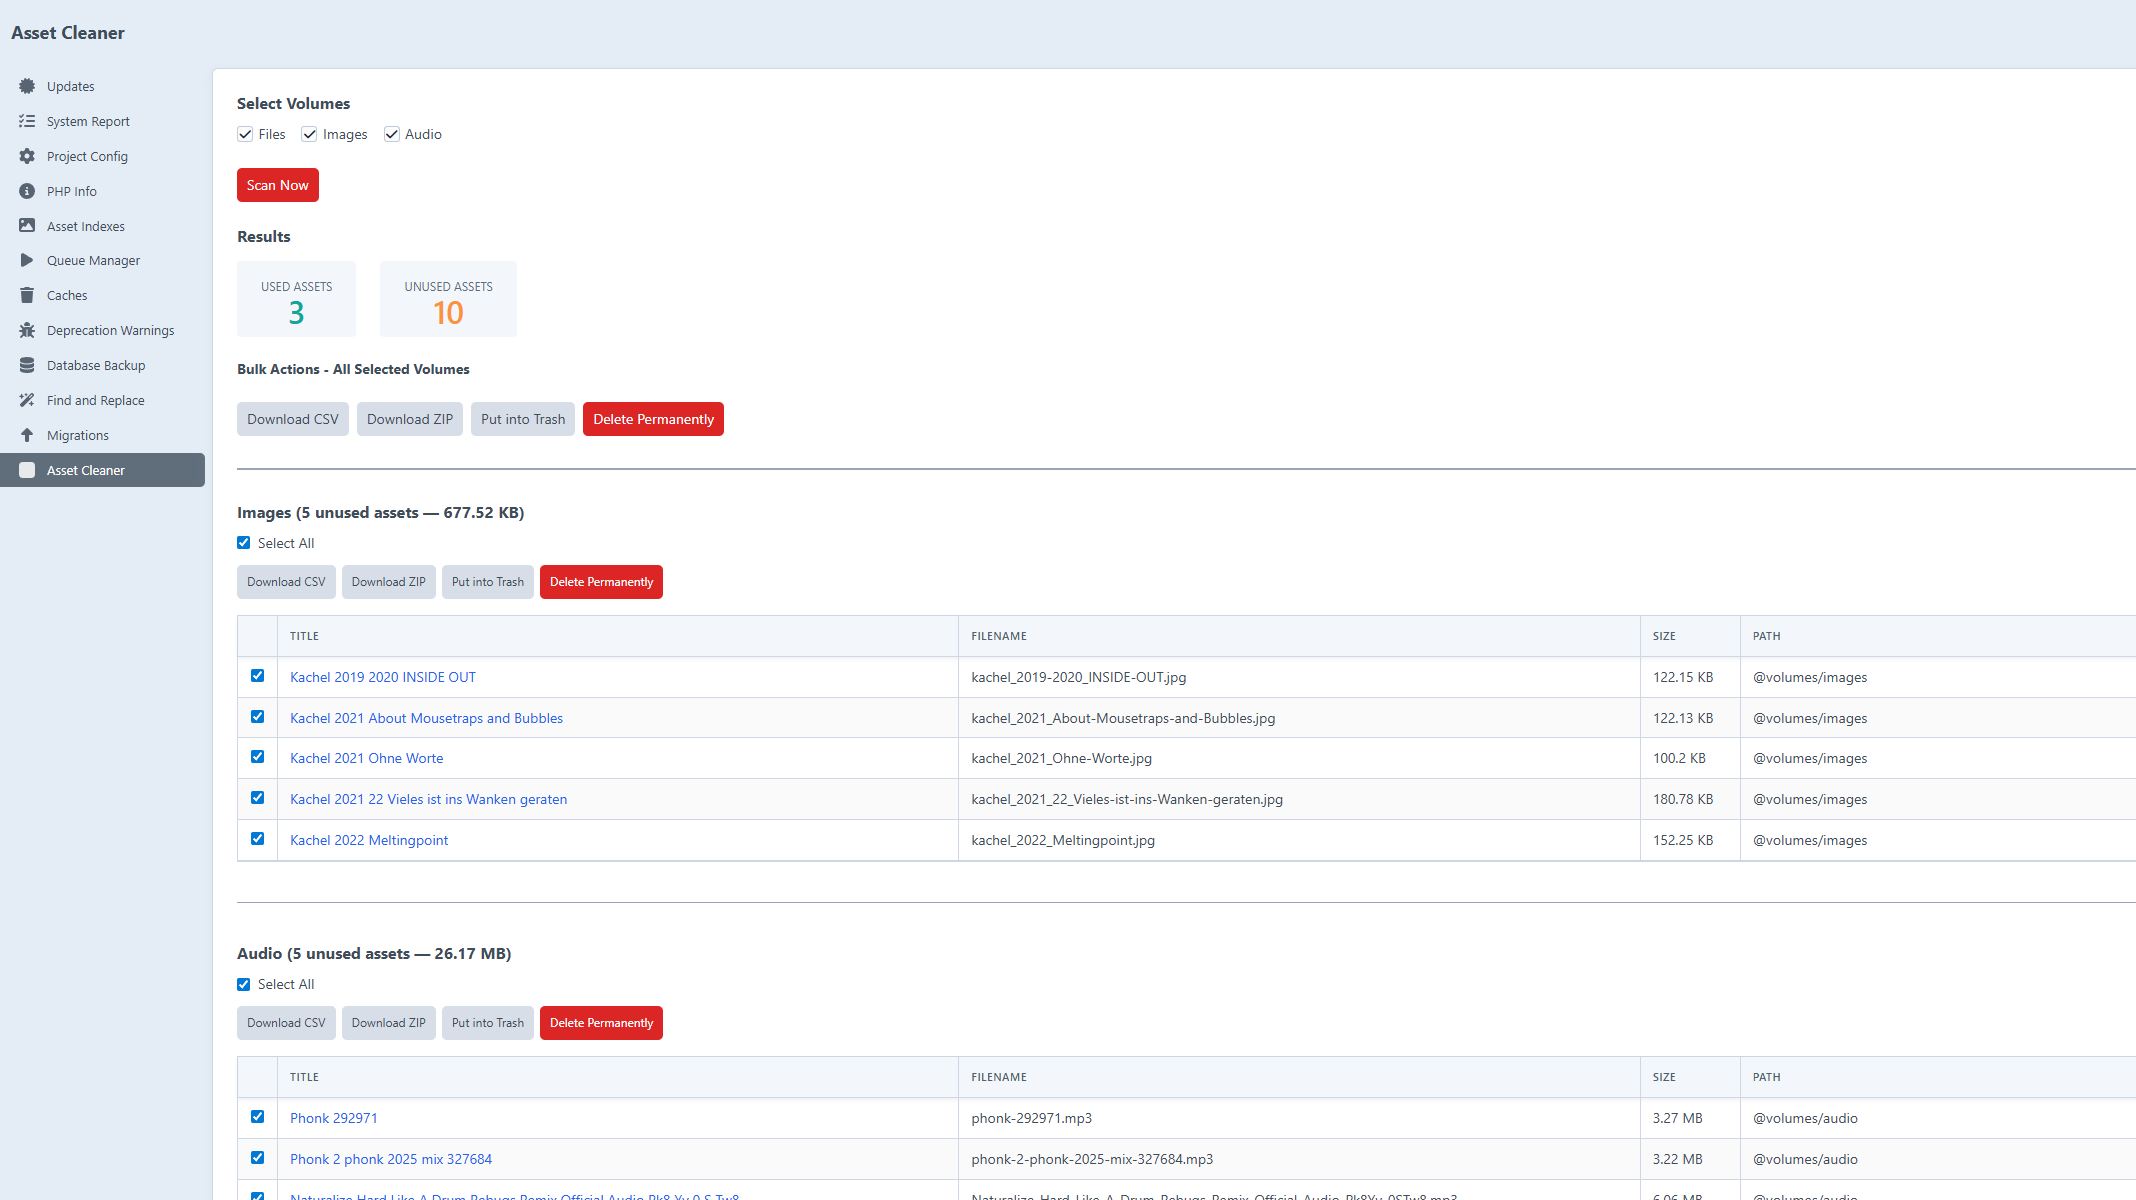Click bulk Download ZIP for all volumes
Viewport: 2136px width, 1200px height.
pyautogui.click(x=409, y=419)
